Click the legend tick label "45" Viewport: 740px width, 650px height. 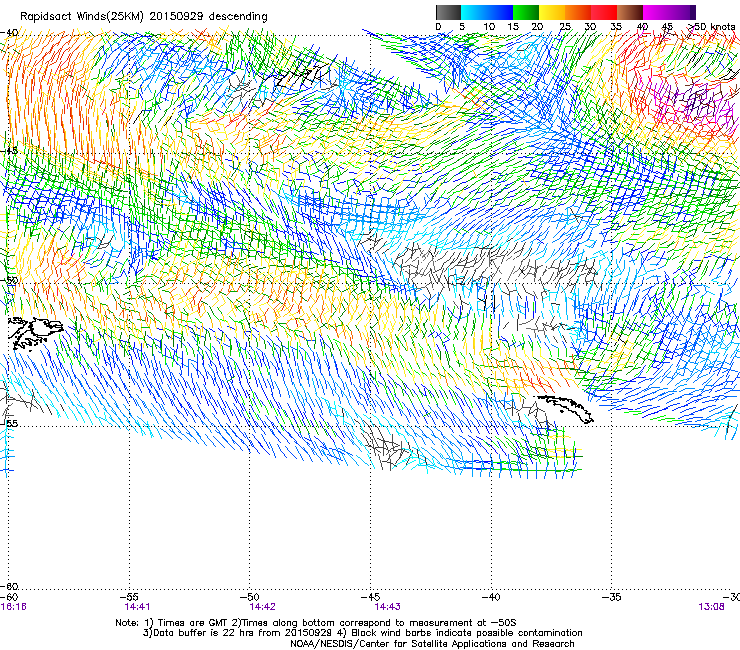667,27
